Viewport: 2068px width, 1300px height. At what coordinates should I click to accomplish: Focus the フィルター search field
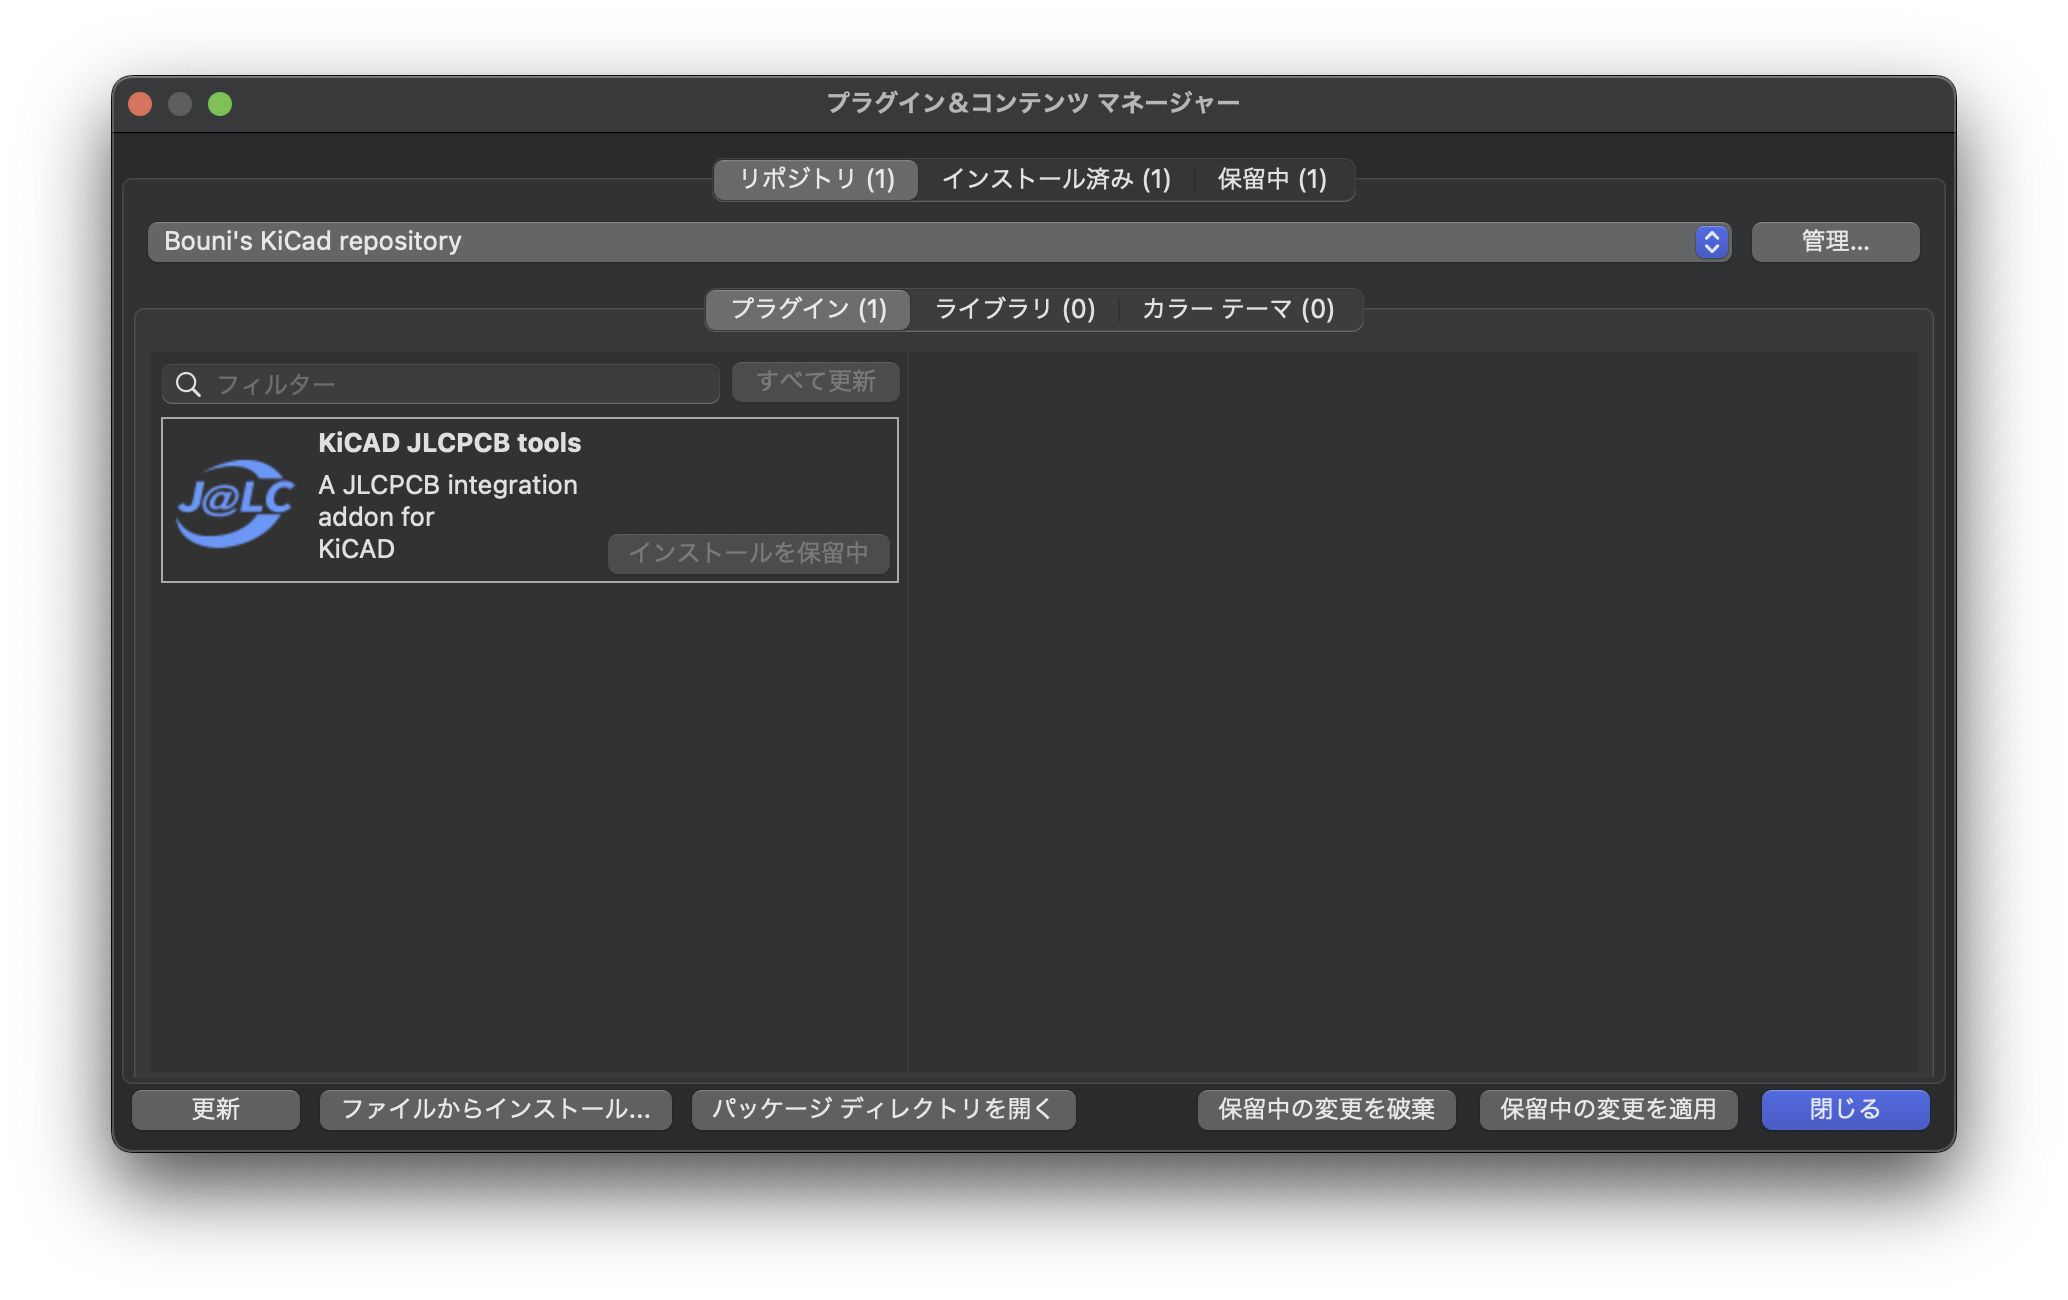point(440,384)
